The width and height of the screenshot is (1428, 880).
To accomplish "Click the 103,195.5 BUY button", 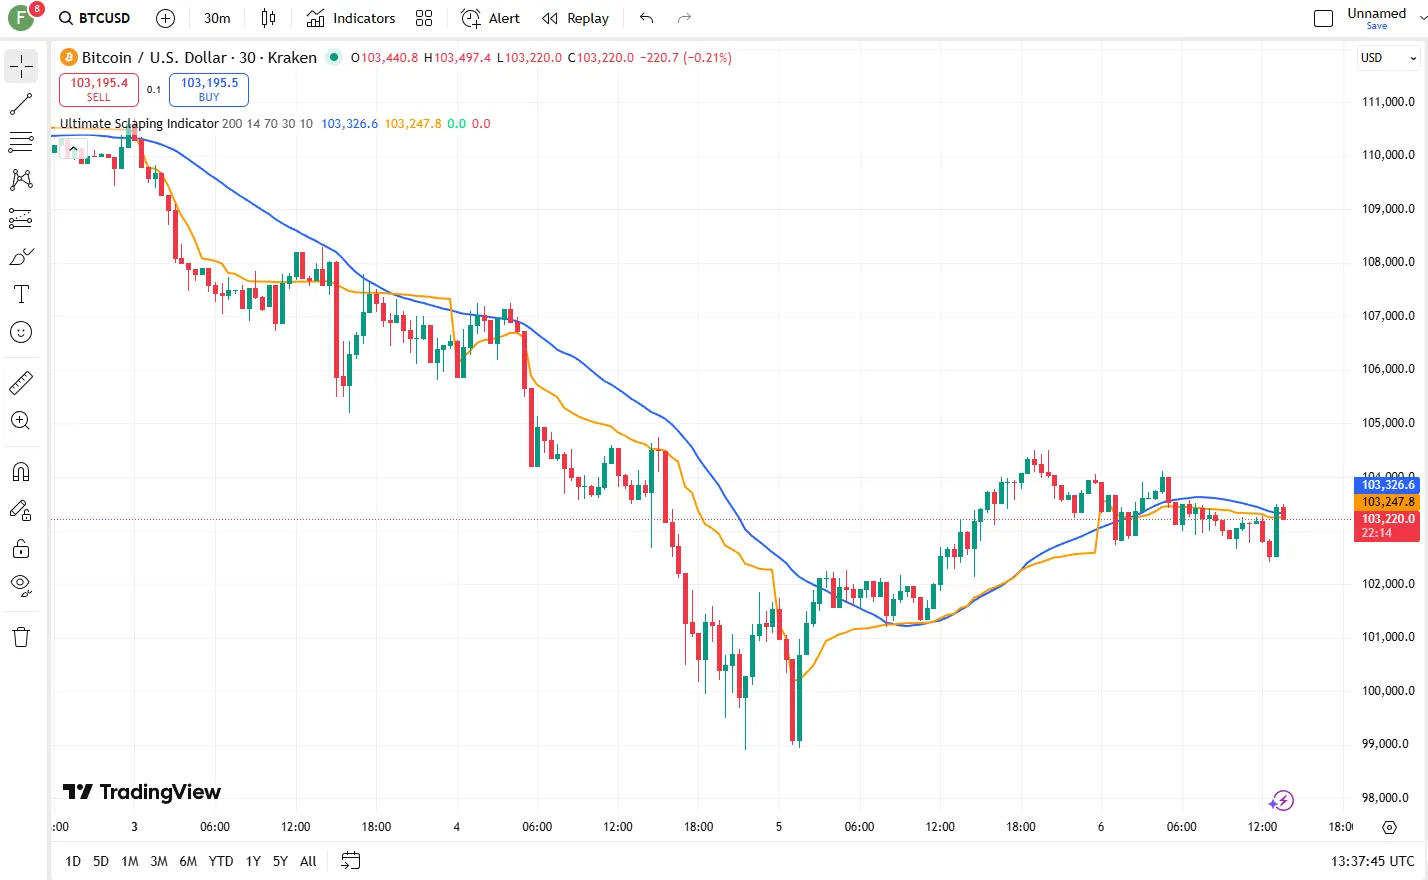I will click(208, 90).
